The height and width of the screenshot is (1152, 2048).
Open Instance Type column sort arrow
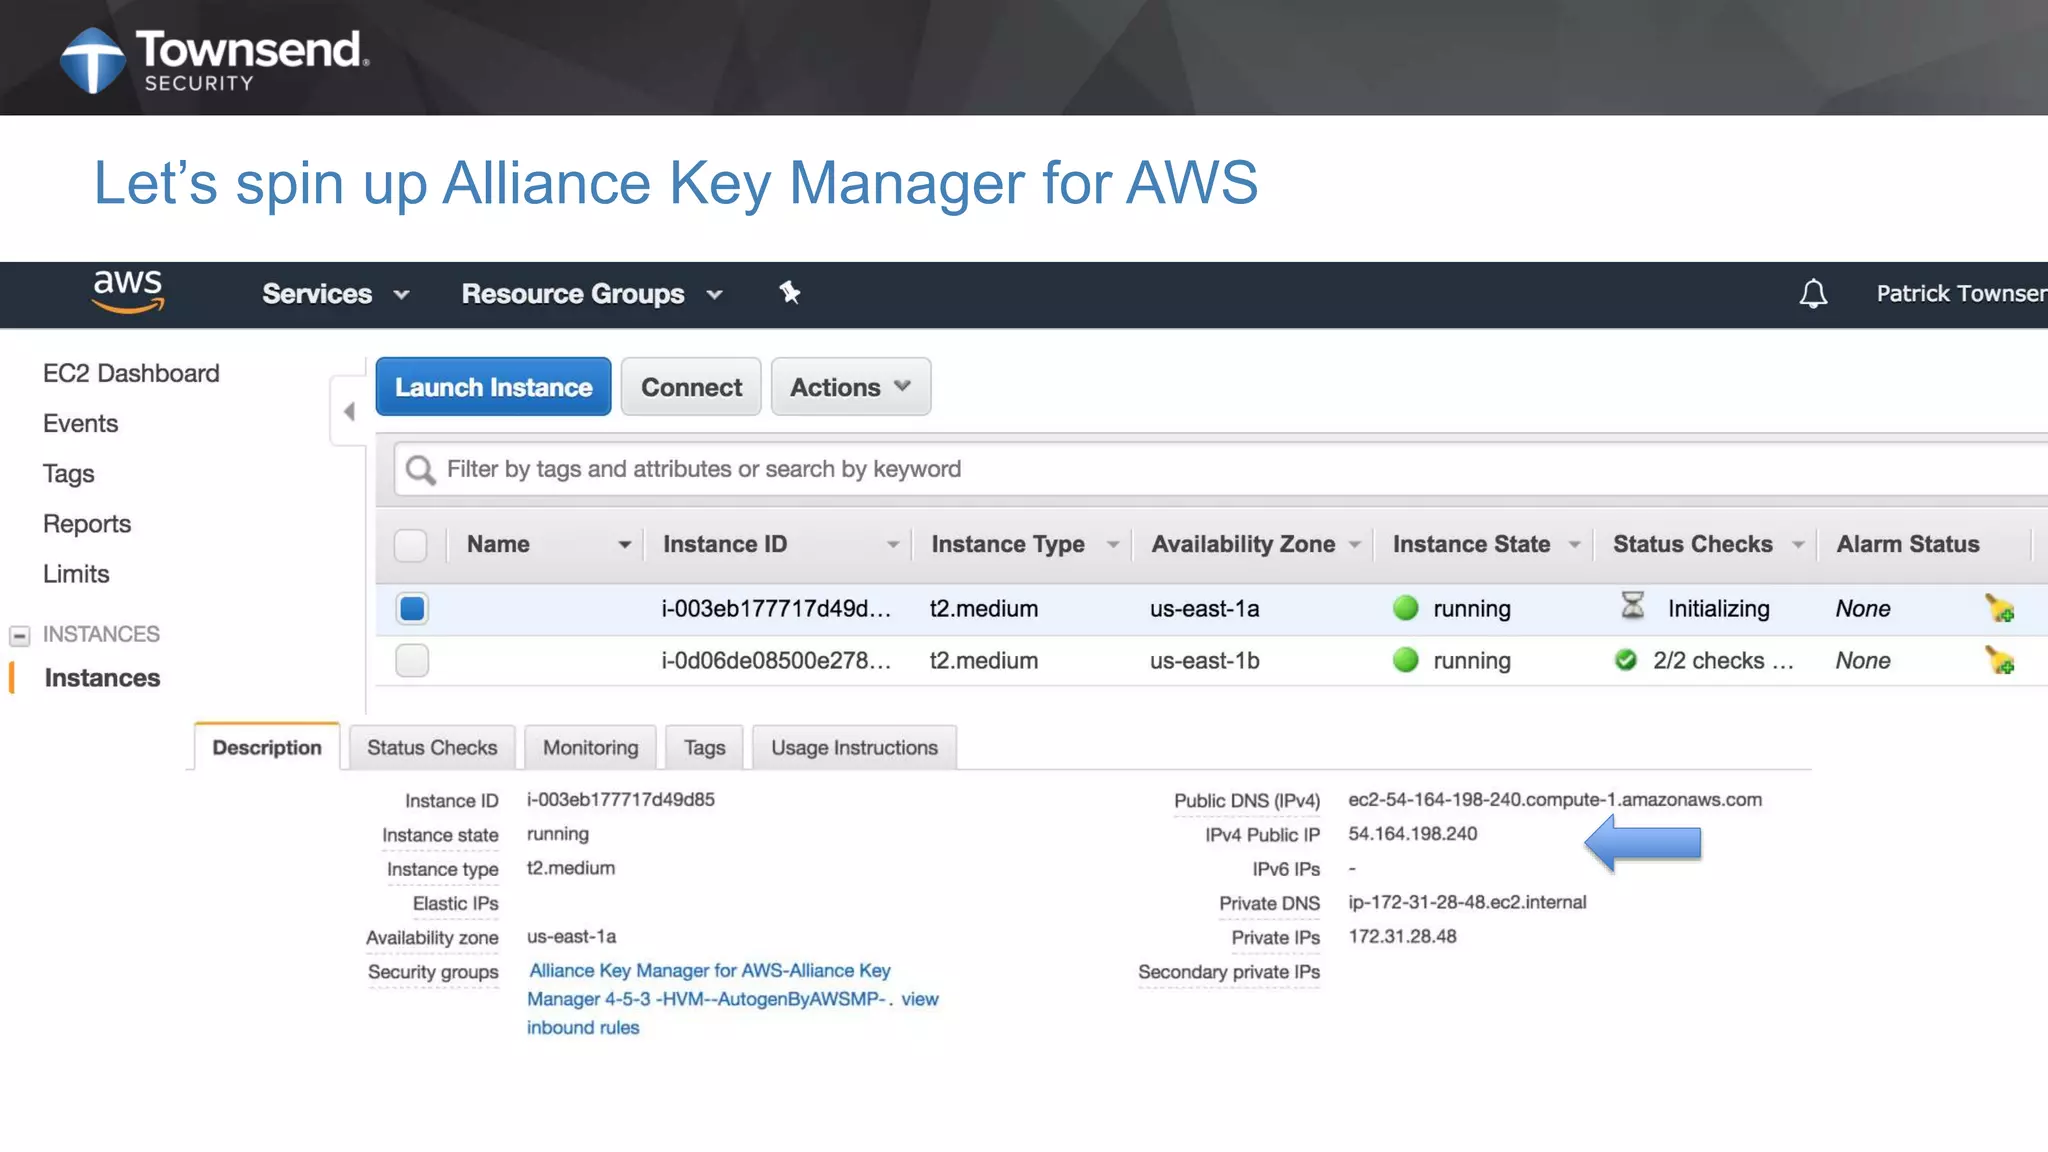tap(1112, 545)
